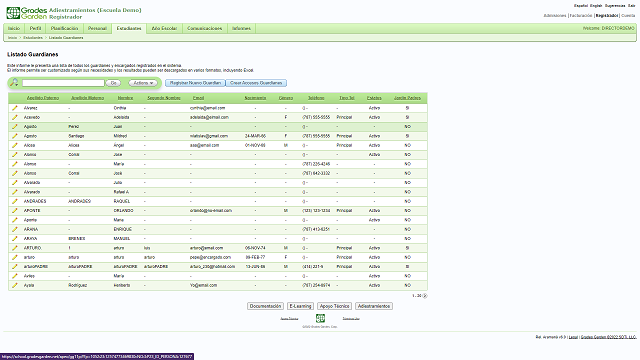Edit the ARTURO. row with email arturo@email.com

(x=15, y=248)
